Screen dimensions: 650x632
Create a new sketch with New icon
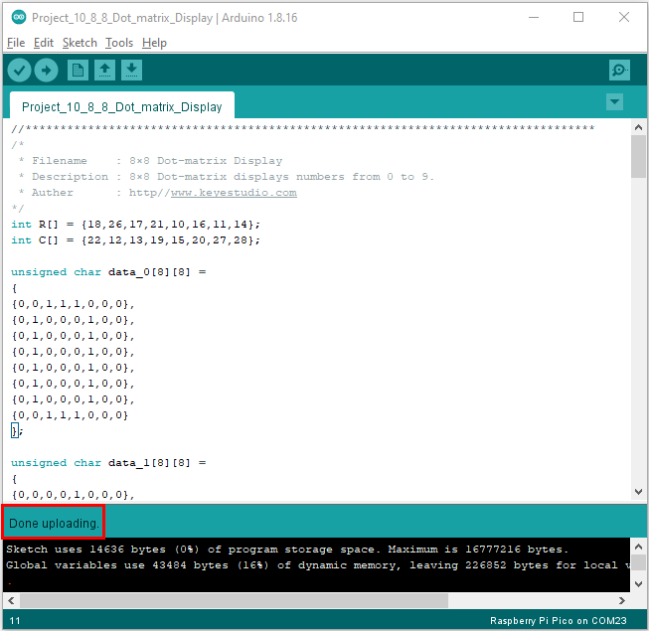coord(78,70)
